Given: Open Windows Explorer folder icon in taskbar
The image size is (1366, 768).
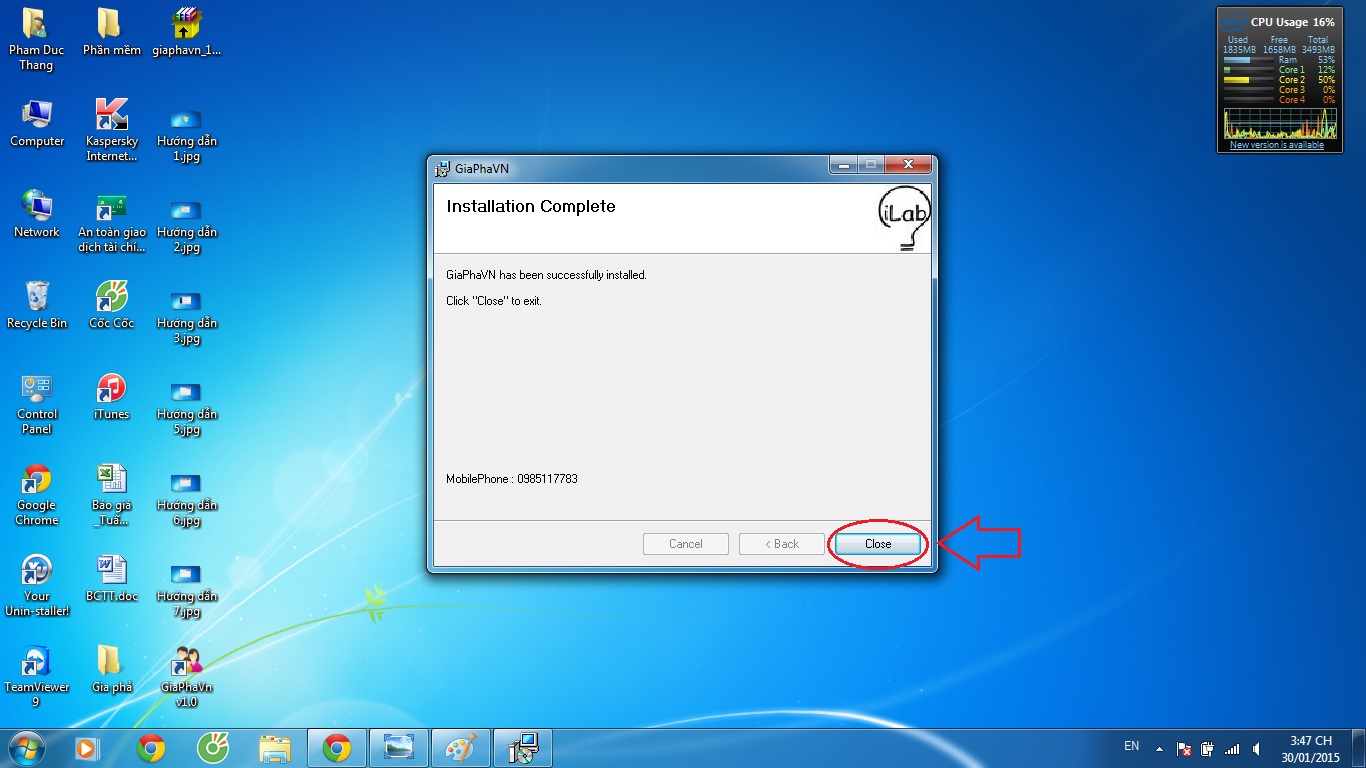Looking at the screenshot, I should [x=275, y=748].
